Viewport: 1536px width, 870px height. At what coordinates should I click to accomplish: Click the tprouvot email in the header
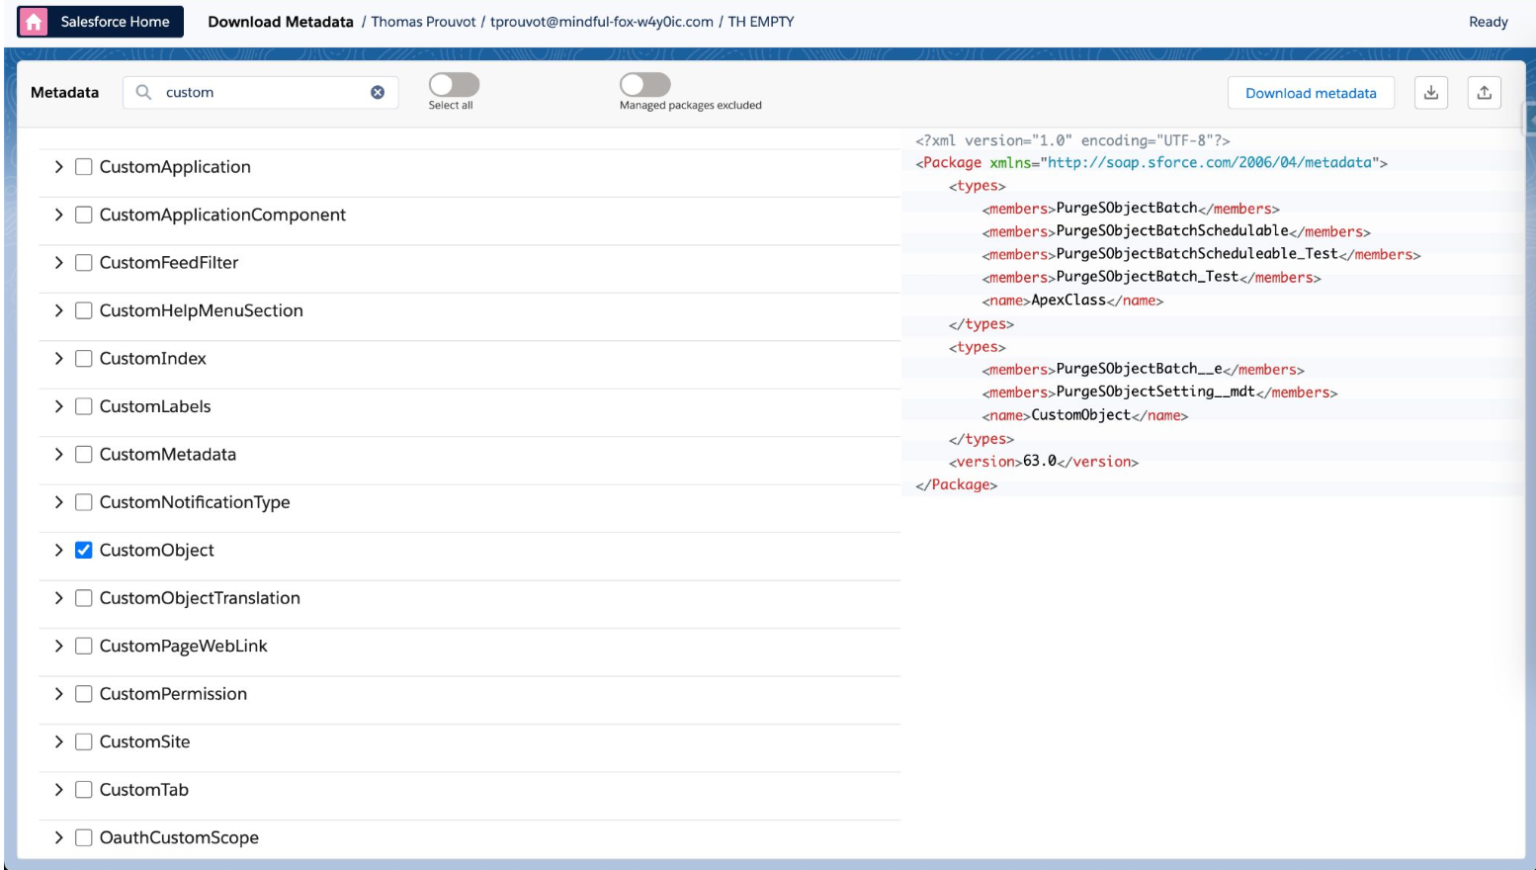(602, 22)
